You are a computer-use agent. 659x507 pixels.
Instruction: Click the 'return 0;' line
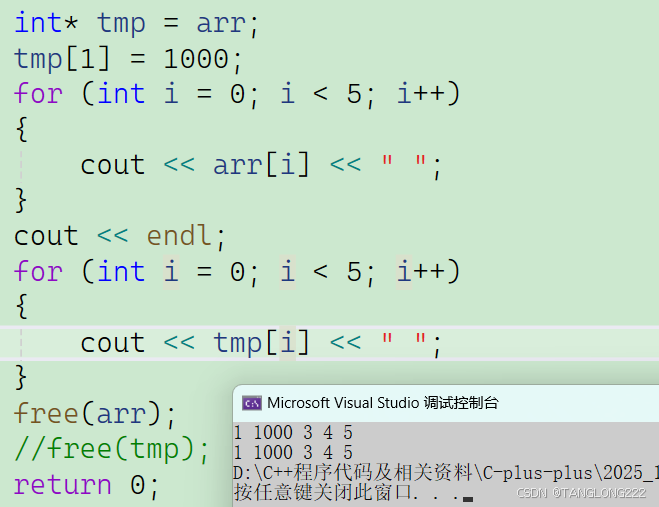87,485
